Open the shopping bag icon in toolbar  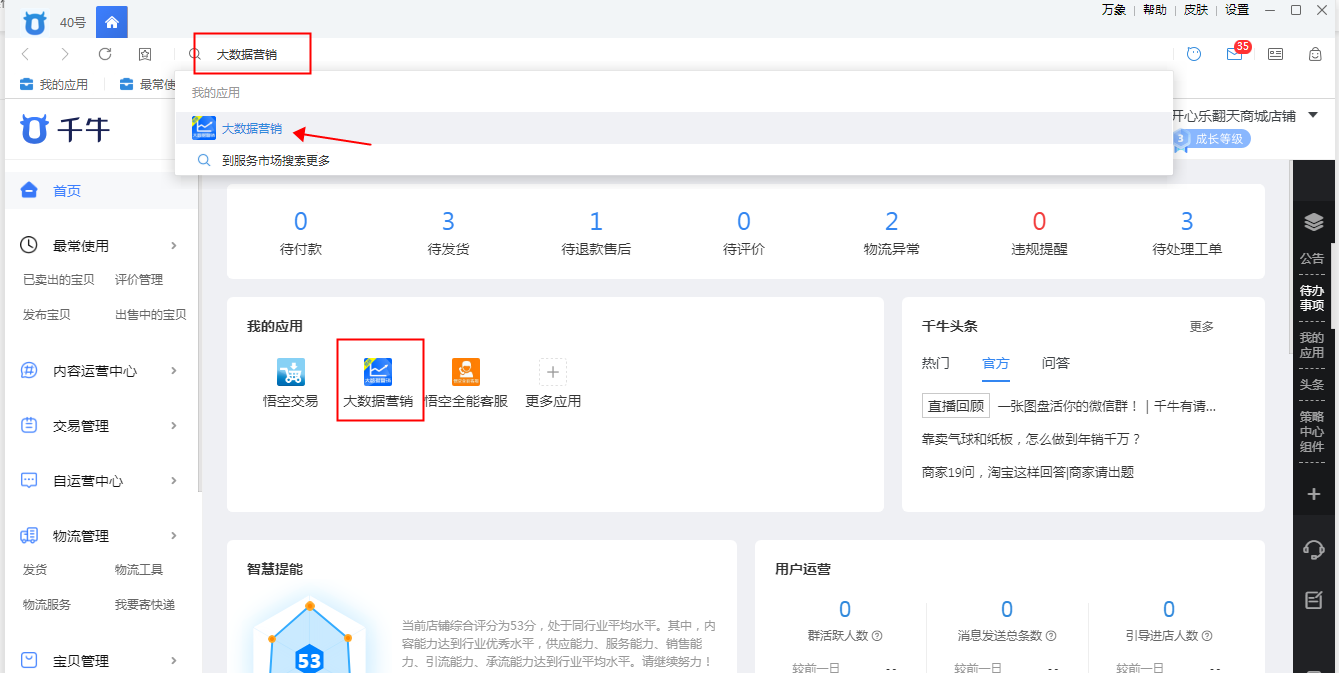pos(1316,54)
